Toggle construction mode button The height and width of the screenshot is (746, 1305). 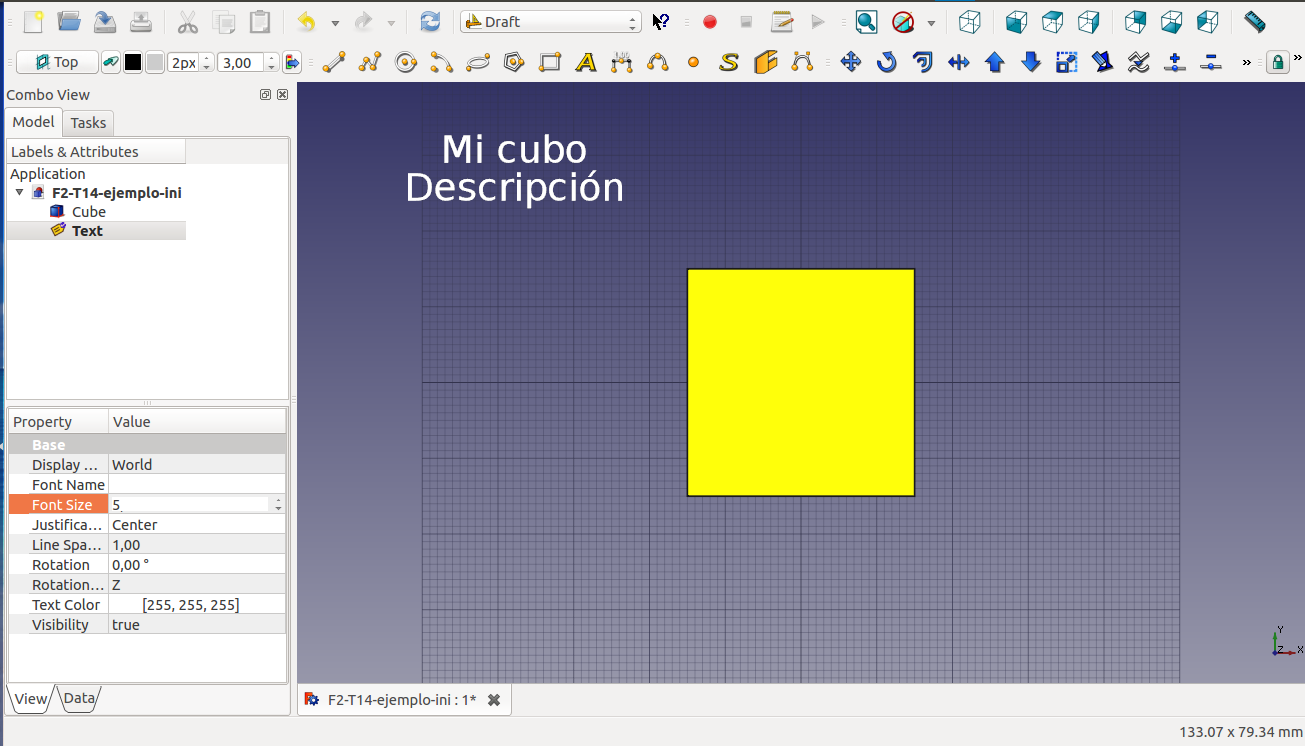click(110, 63)
